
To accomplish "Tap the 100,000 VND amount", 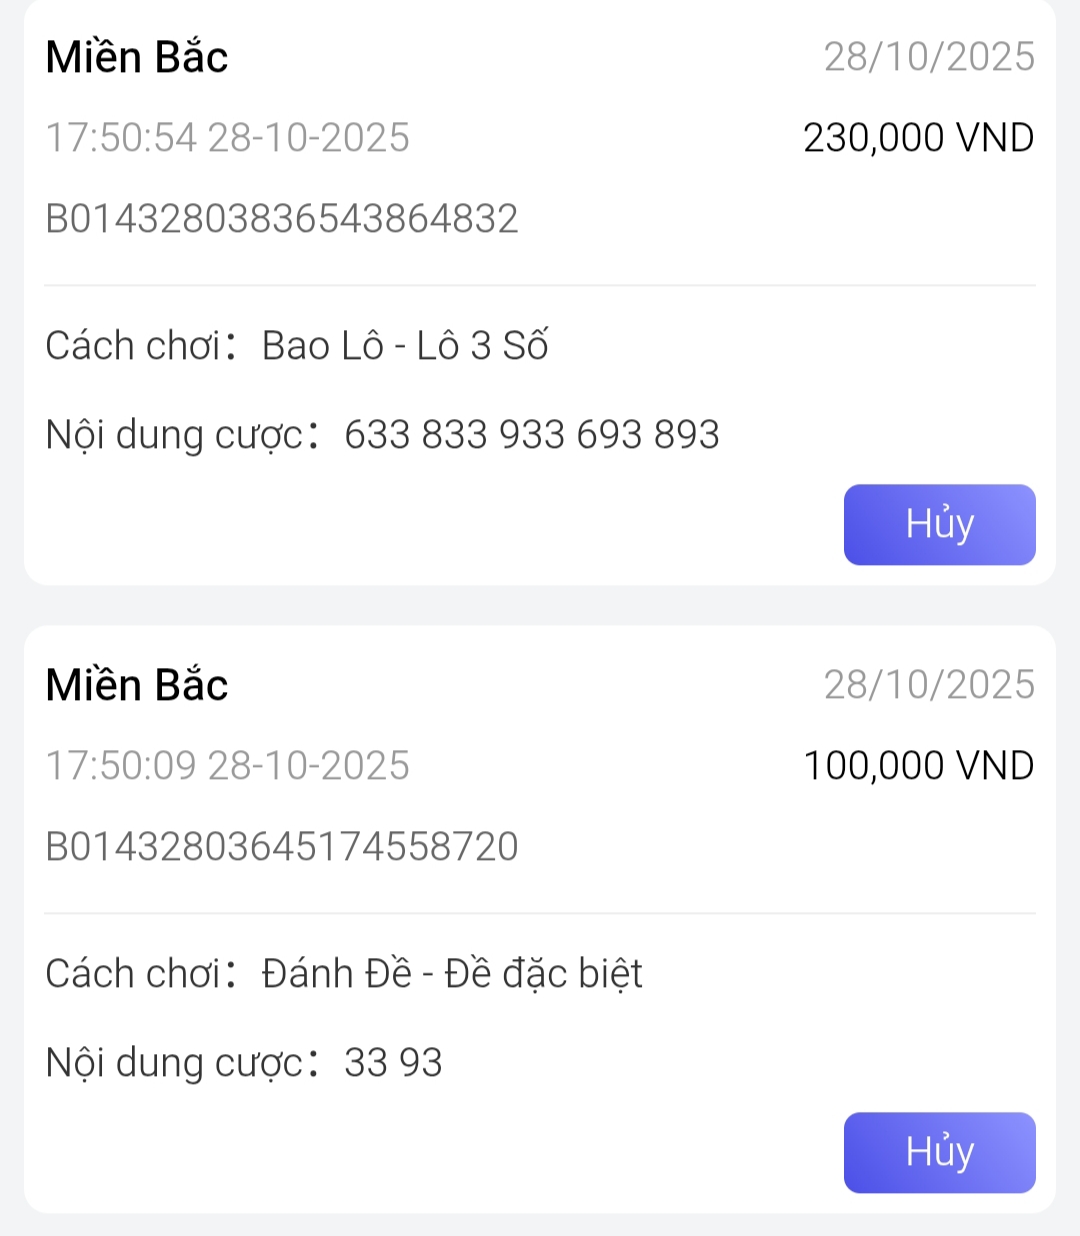I will (x=918, y=766).
